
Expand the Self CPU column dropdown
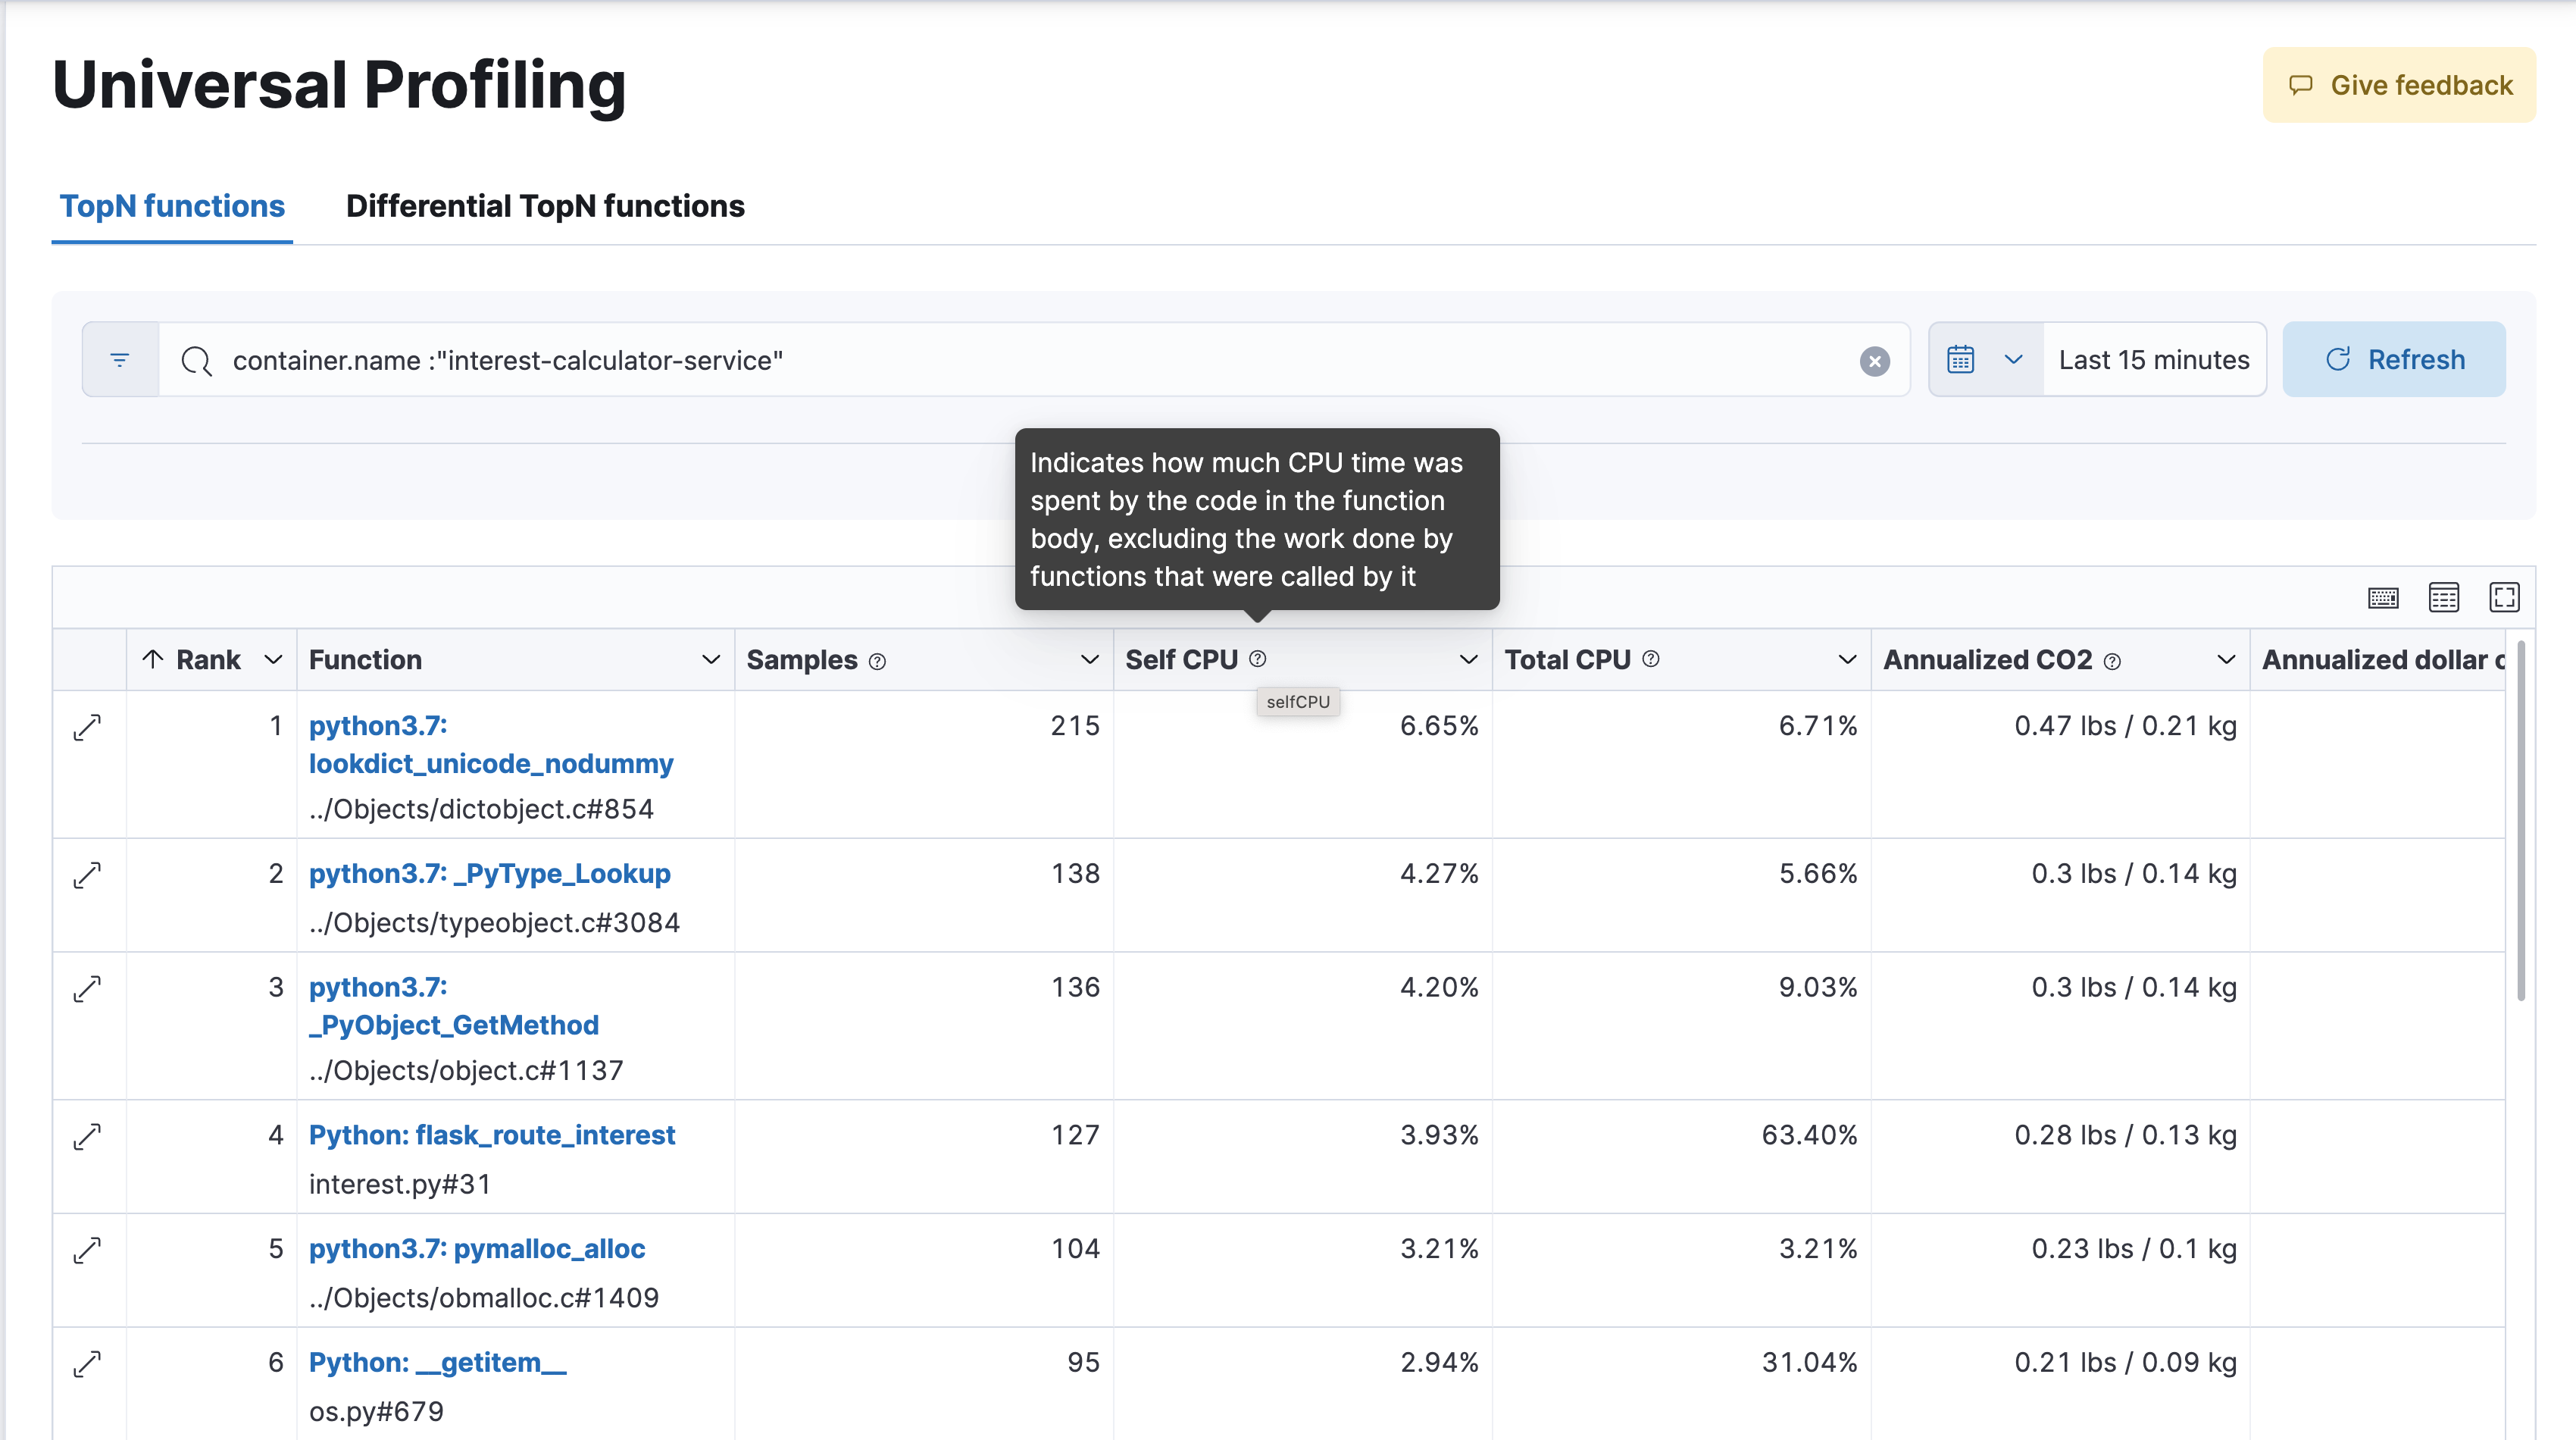coord(1468,658)
